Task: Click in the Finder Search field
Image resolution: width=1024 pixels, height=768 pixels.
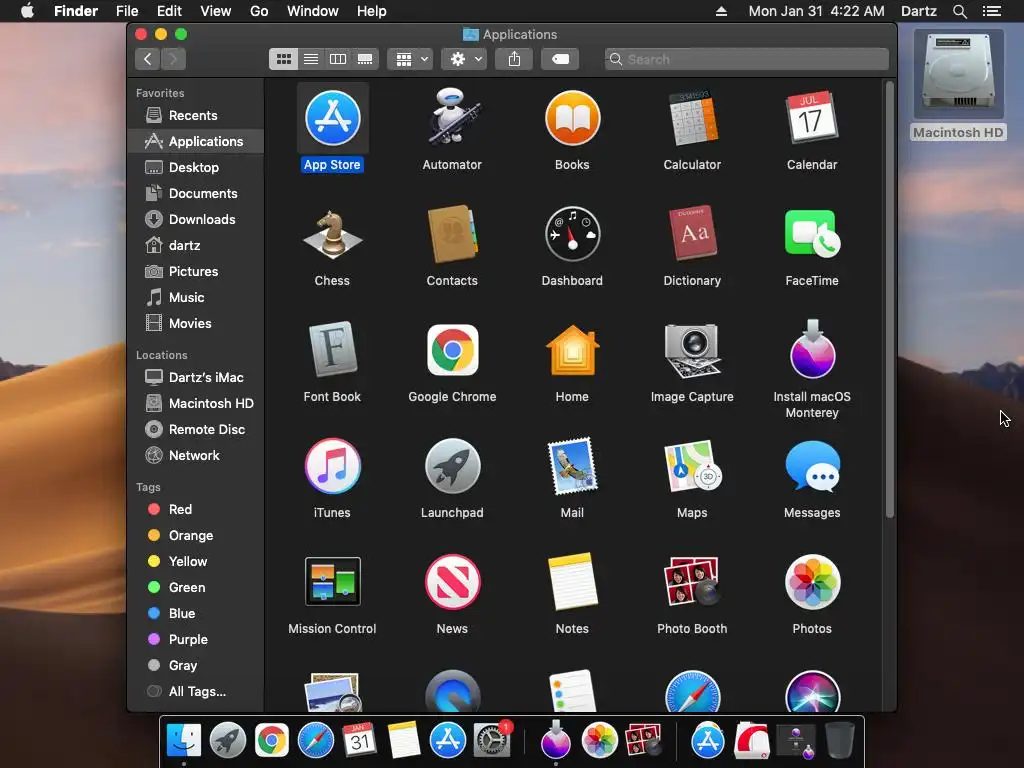Action: (x=746, y=59)
